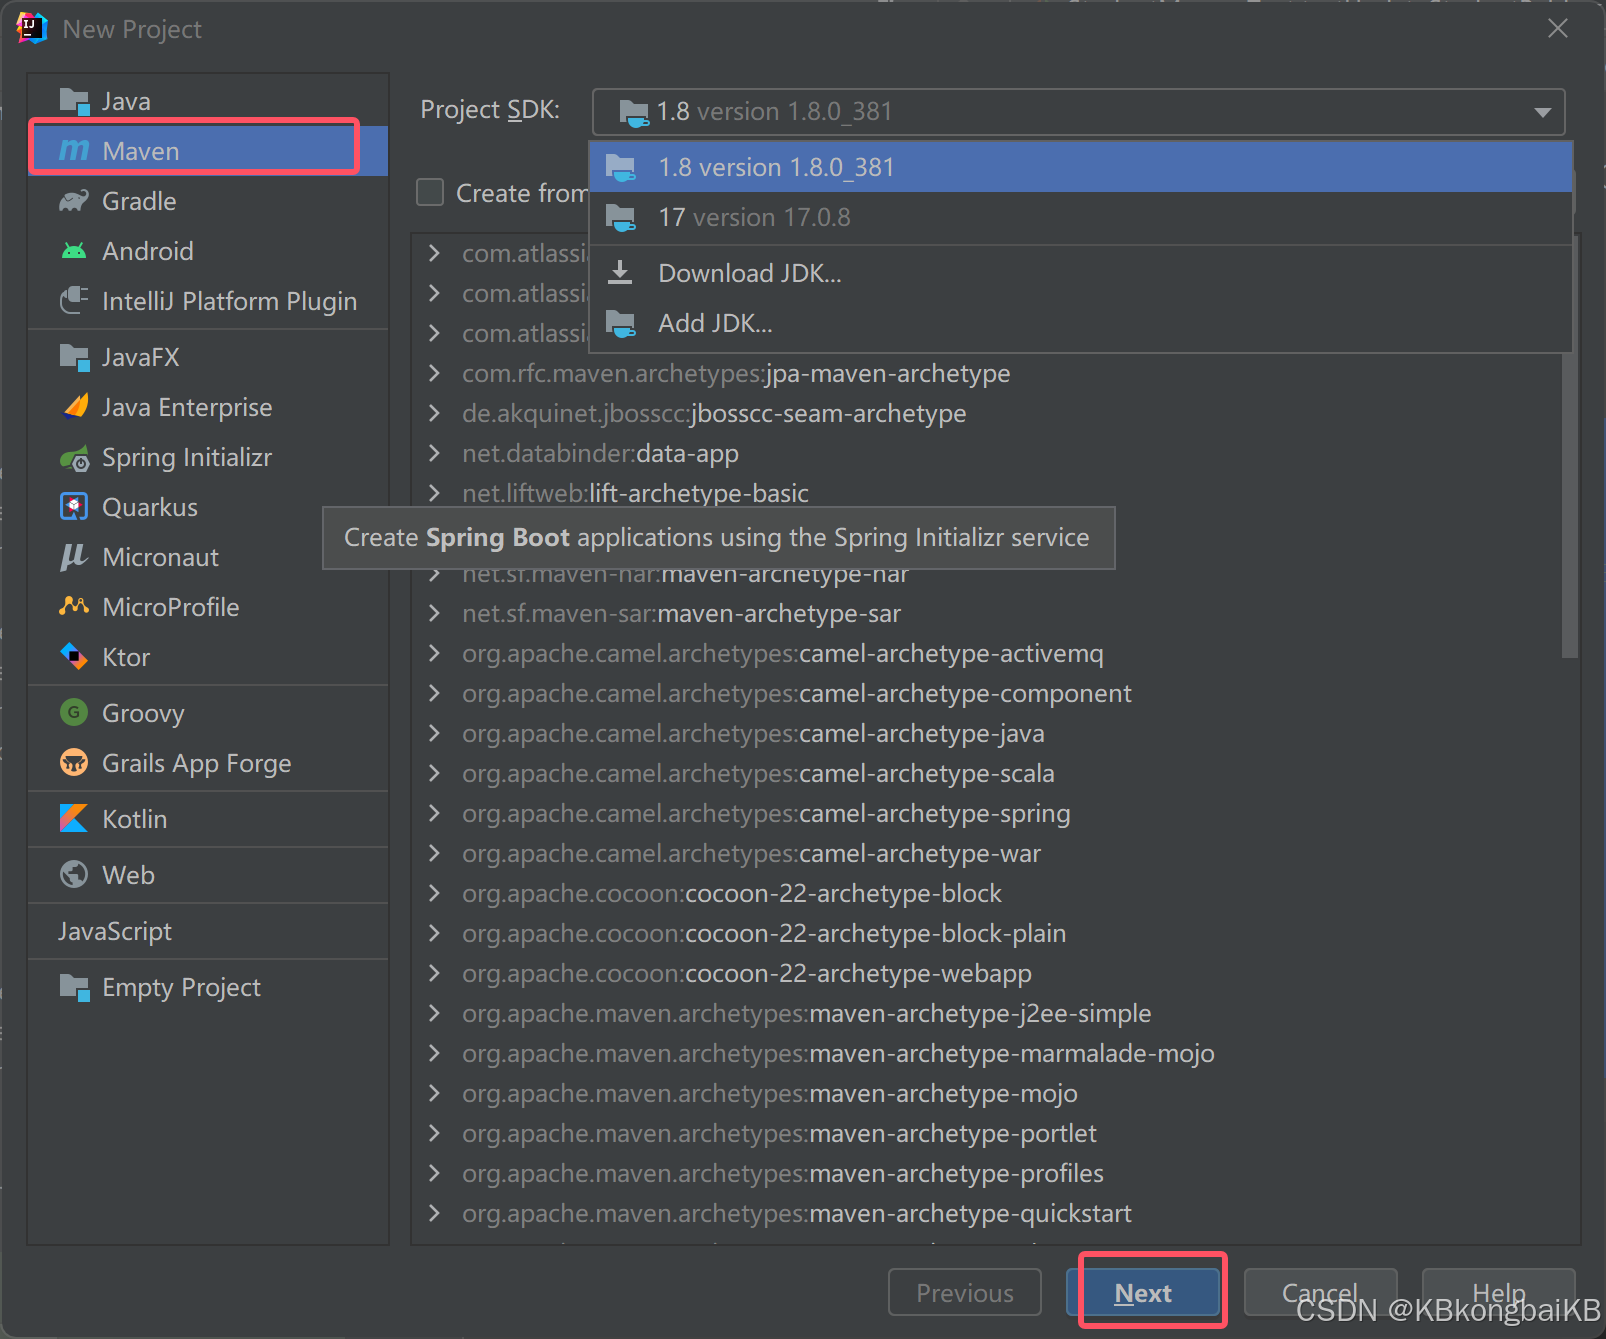Expand net.databinder:data-app node
This screenshot has height=1339, width=1606.
pos(434,453)
